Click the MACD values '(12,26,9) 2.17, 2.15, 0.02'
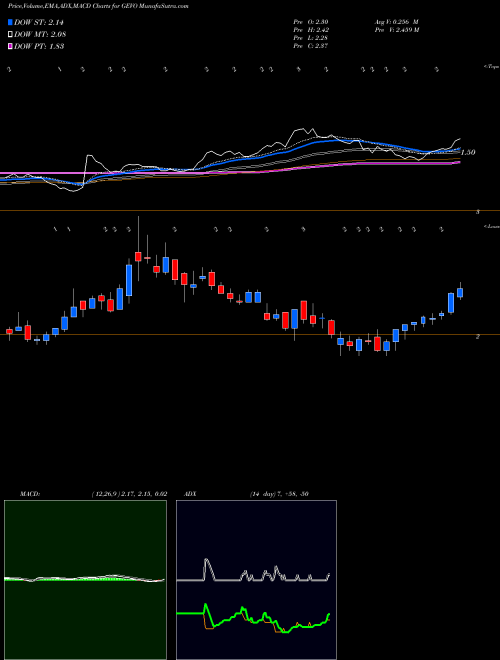Viewport: 500px width, 660px height. pyautogui.click(x=129, y=494)
